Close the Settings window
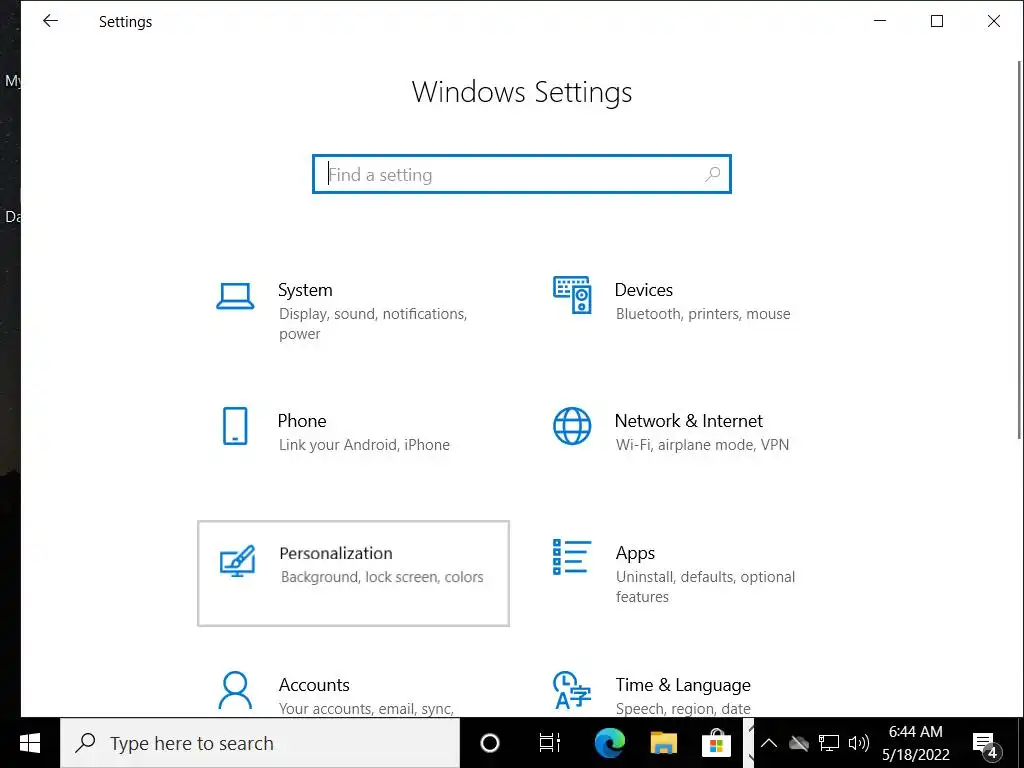This screenshot has height=768, width=1024. pos(993,21)
